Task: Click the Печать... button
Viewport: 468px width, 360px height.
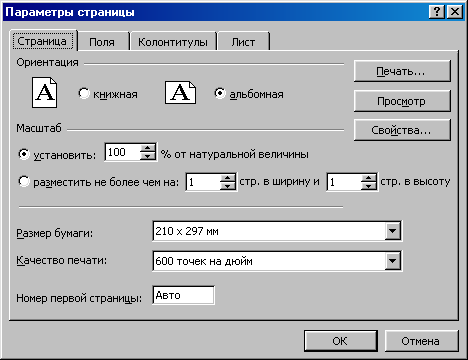Action: [x=402, y=71]
